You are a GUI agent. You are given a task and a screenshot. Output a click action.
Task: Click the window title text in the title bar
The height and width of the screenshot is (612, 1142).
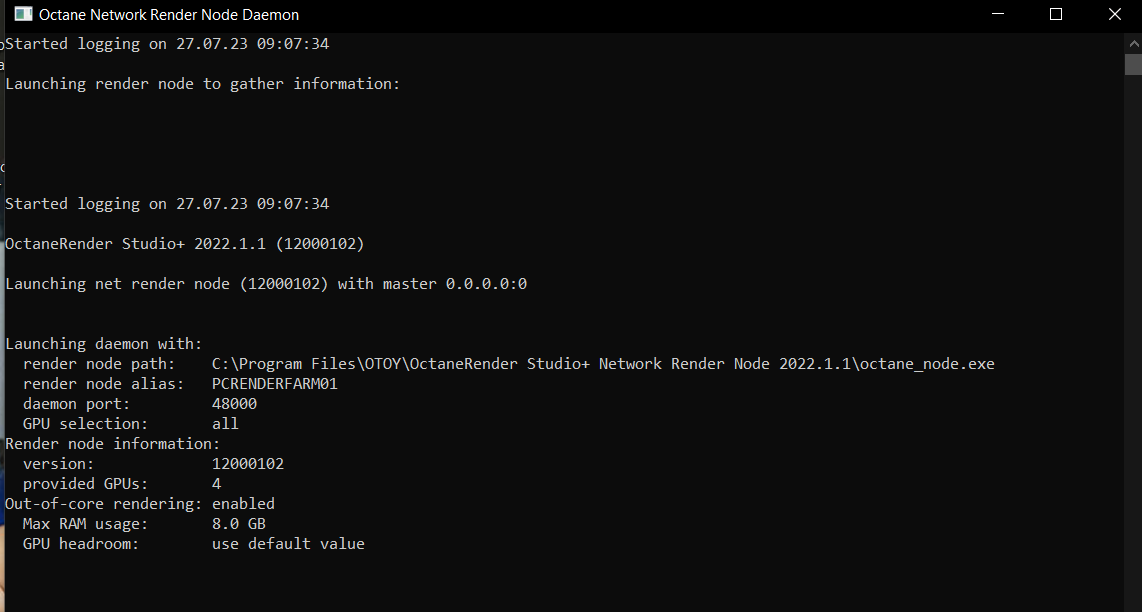click(x=169, y=15)
